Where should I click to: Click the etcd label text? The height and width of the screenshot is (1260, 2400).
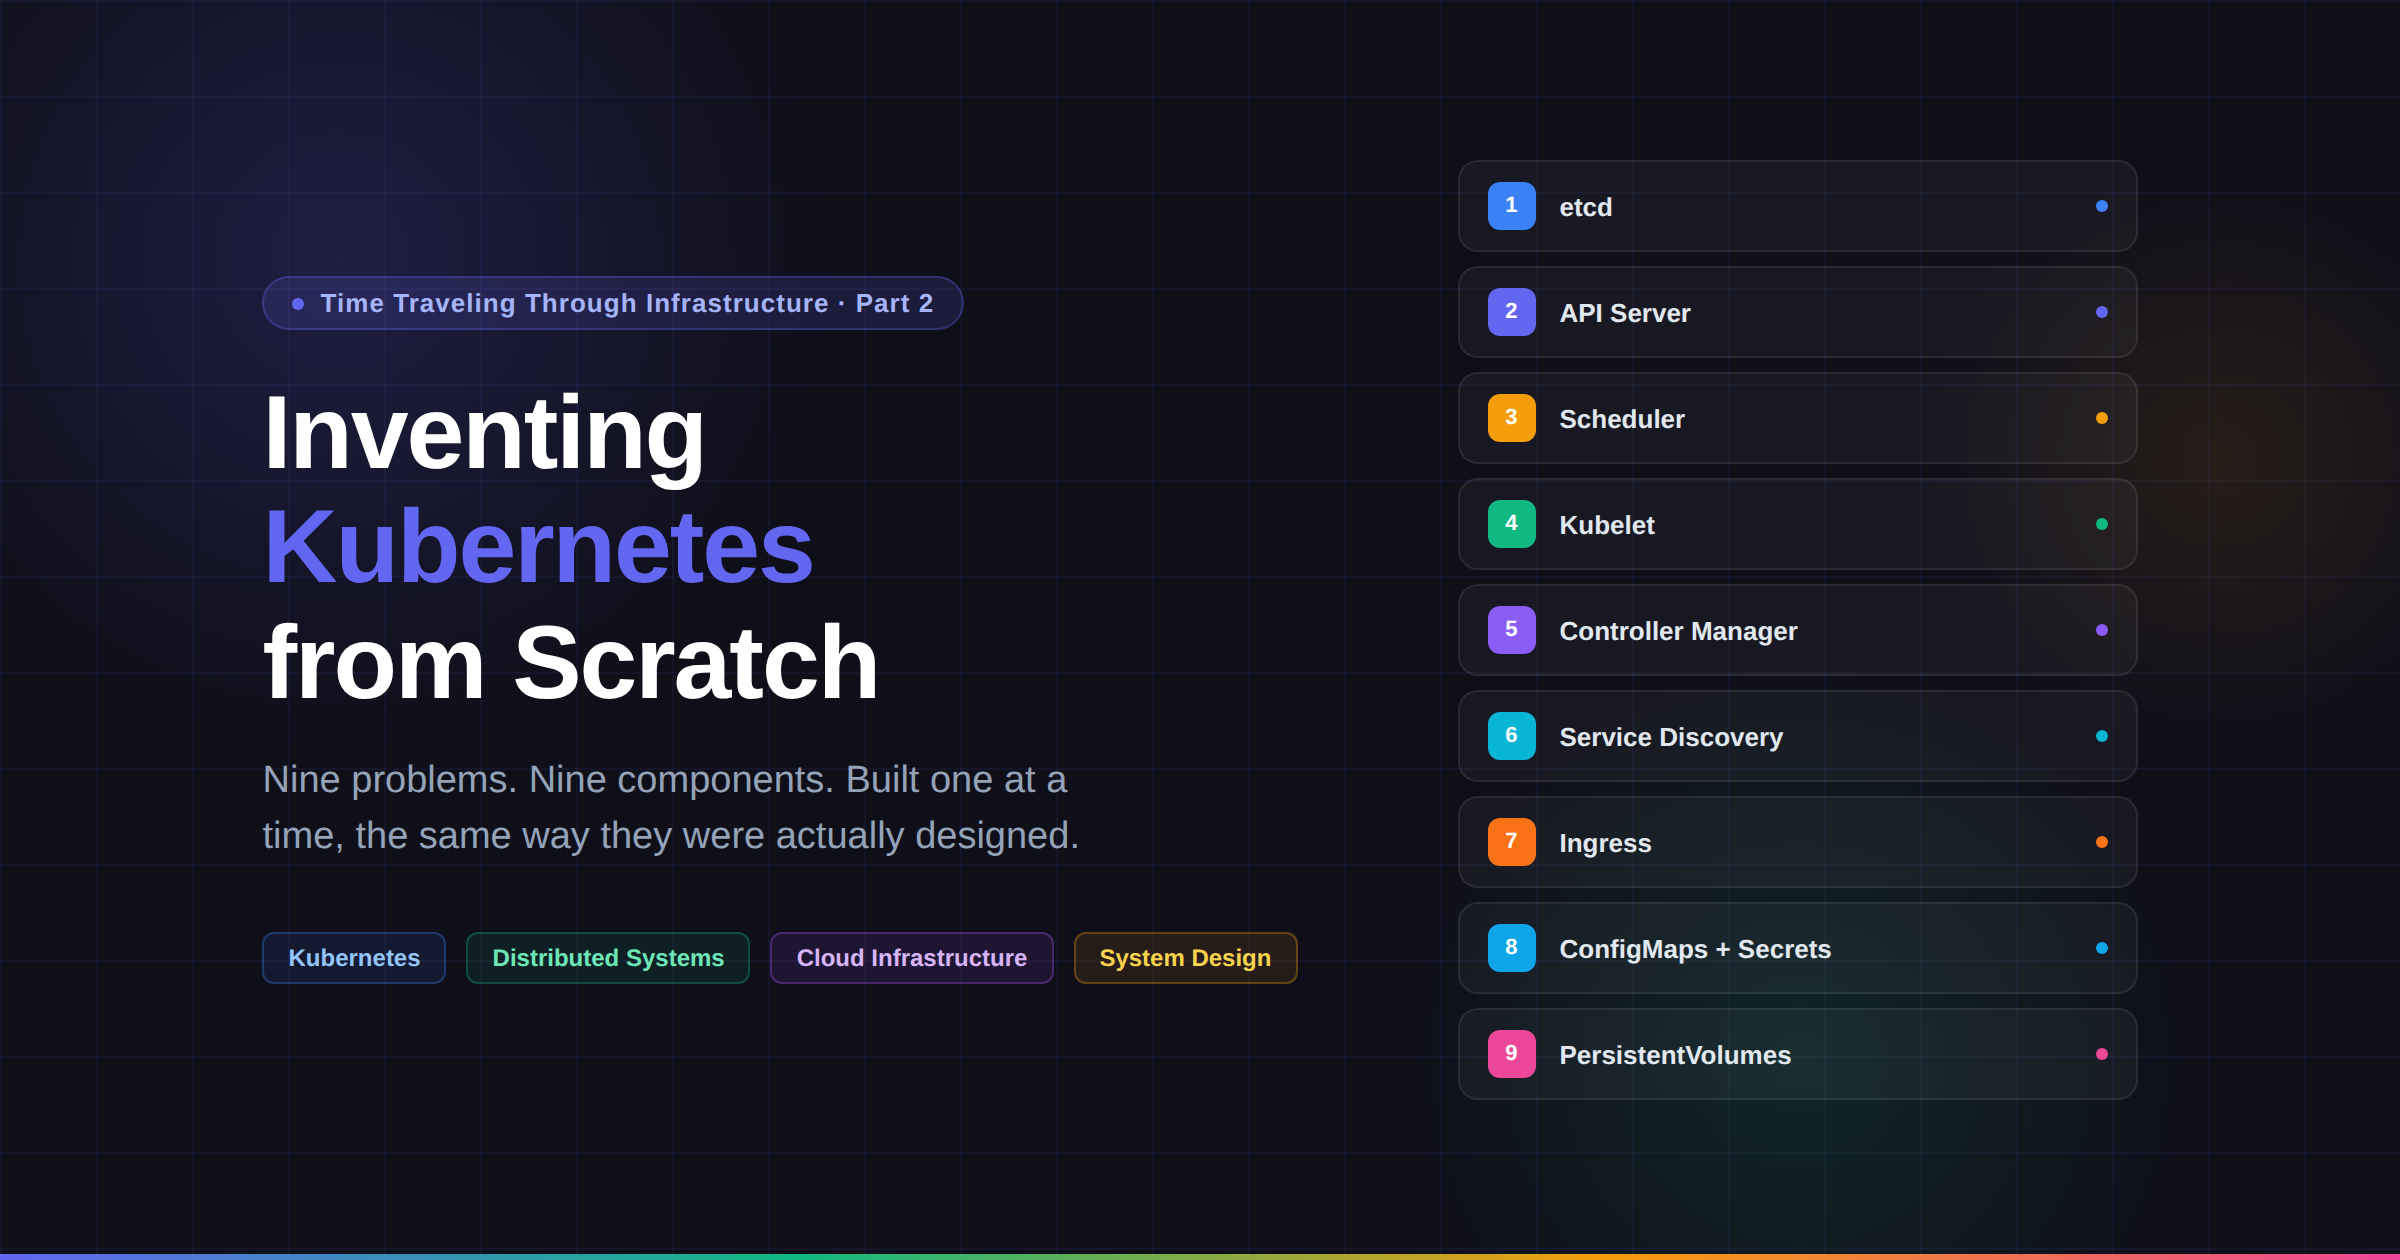tap(1585, 207)
